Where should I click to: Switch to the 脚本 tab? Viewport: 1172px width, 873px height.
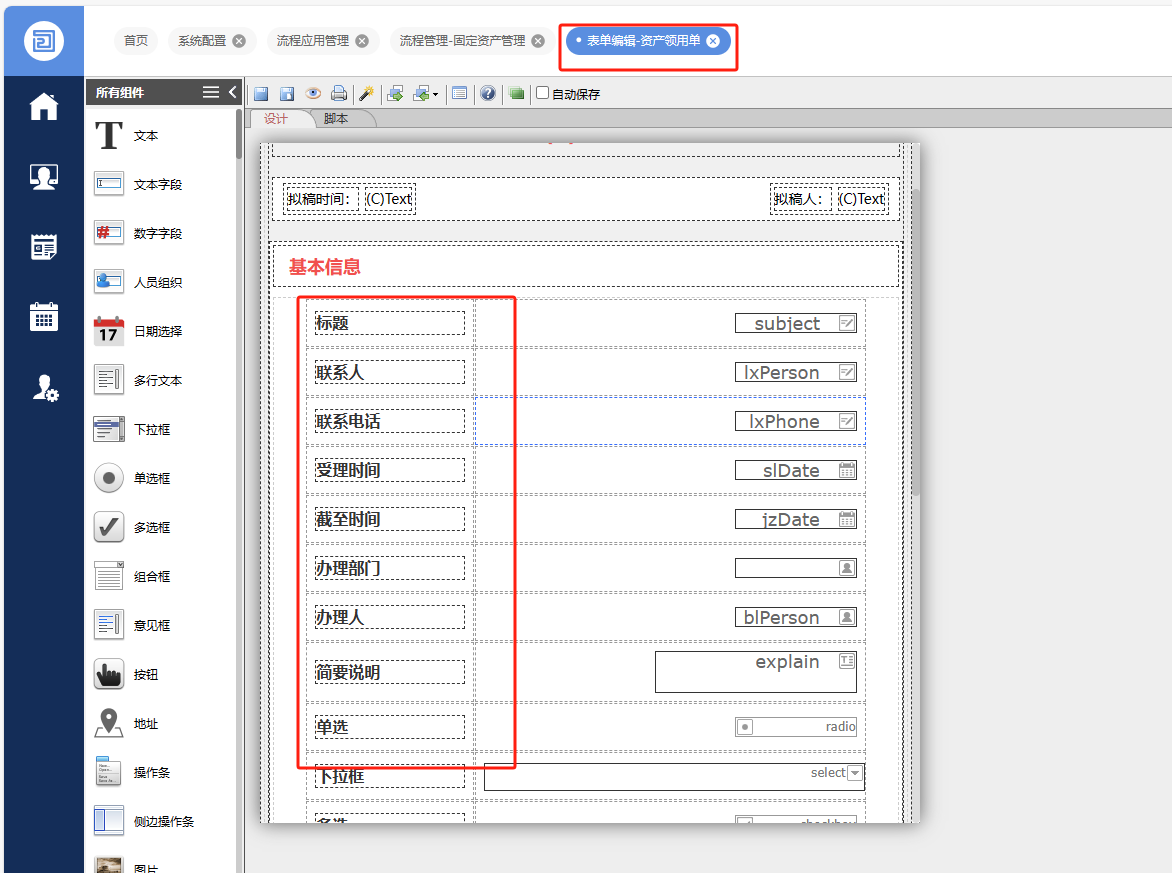336,118
